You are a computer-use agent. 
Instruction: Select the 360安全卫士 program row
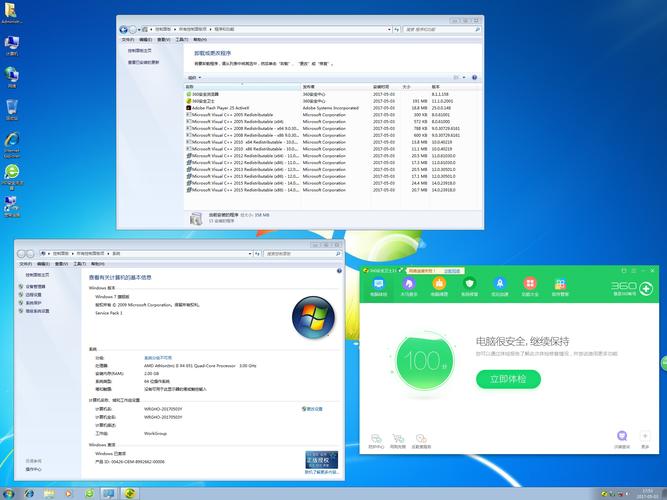(x=334, y=101)
